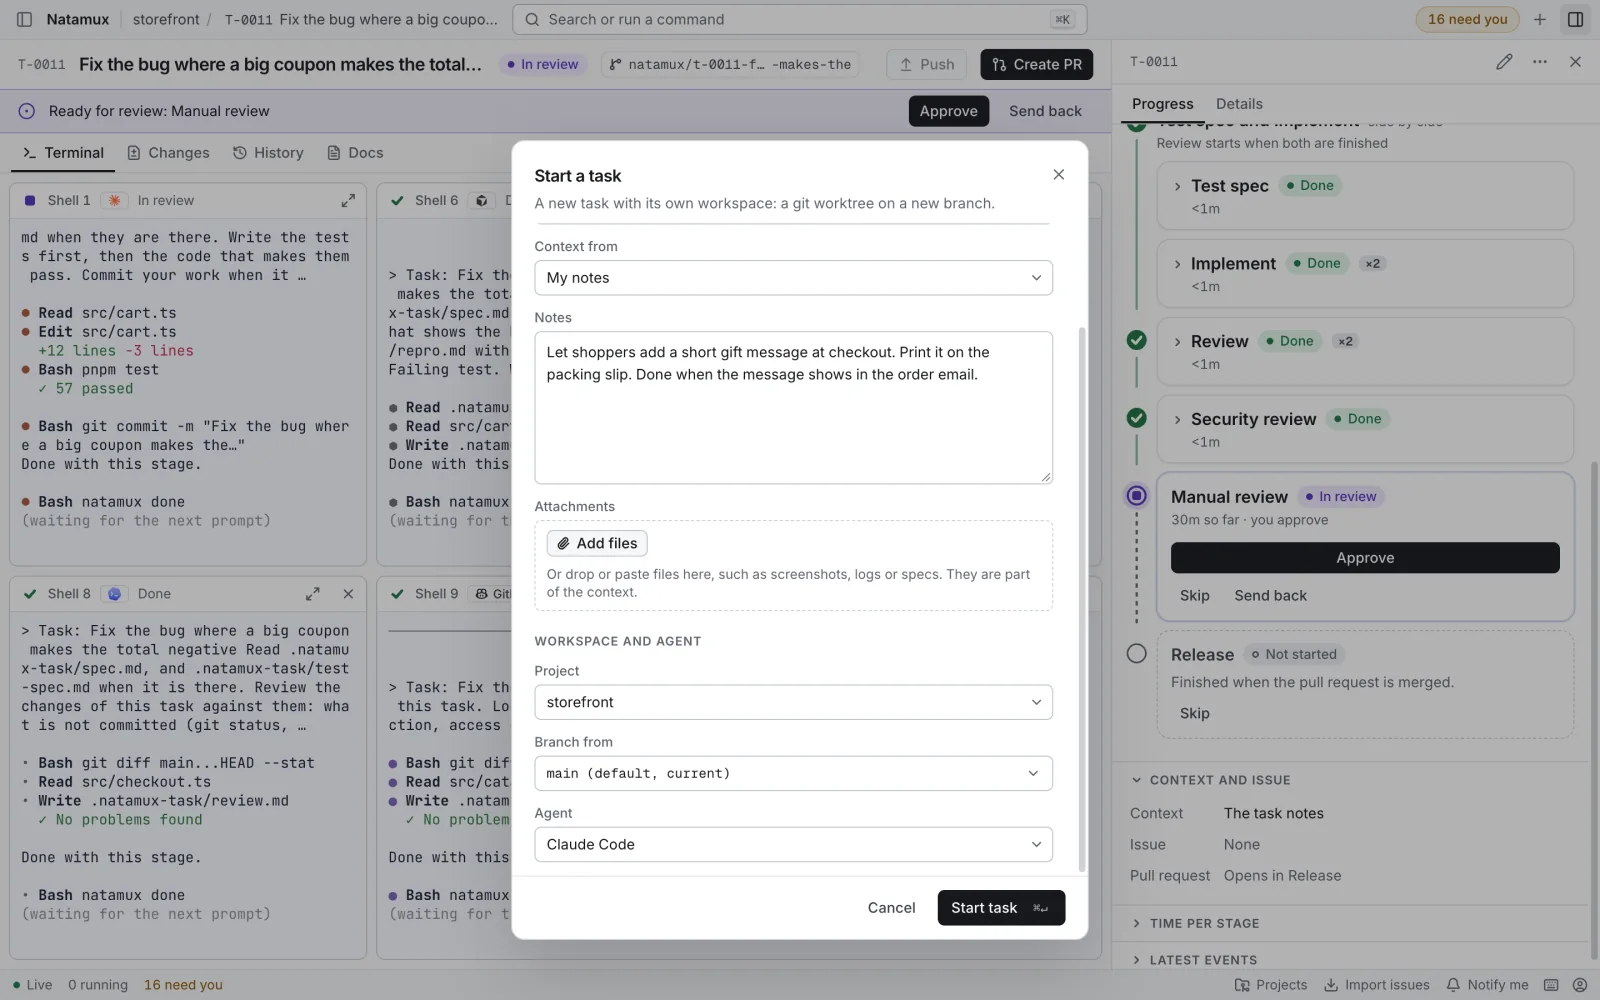Viewport: 1600px width, 1000px height.
Task: Click the 16 need you badge at top
Action: point(1467,19)
